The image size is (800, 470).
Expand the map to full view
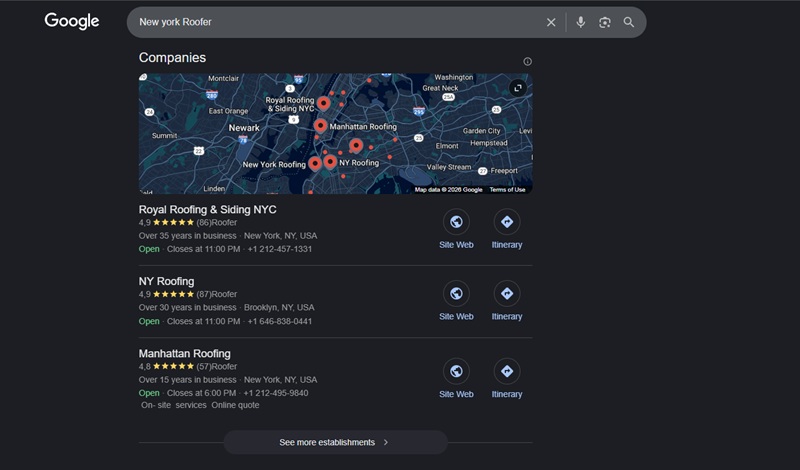(x=517, y=88)
